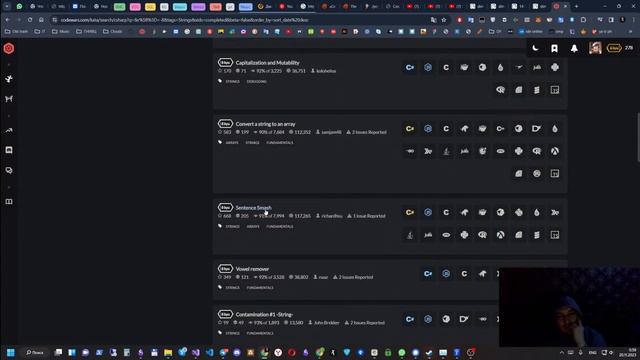Open the Docs book sidebar icon

[x=9, y=202]
